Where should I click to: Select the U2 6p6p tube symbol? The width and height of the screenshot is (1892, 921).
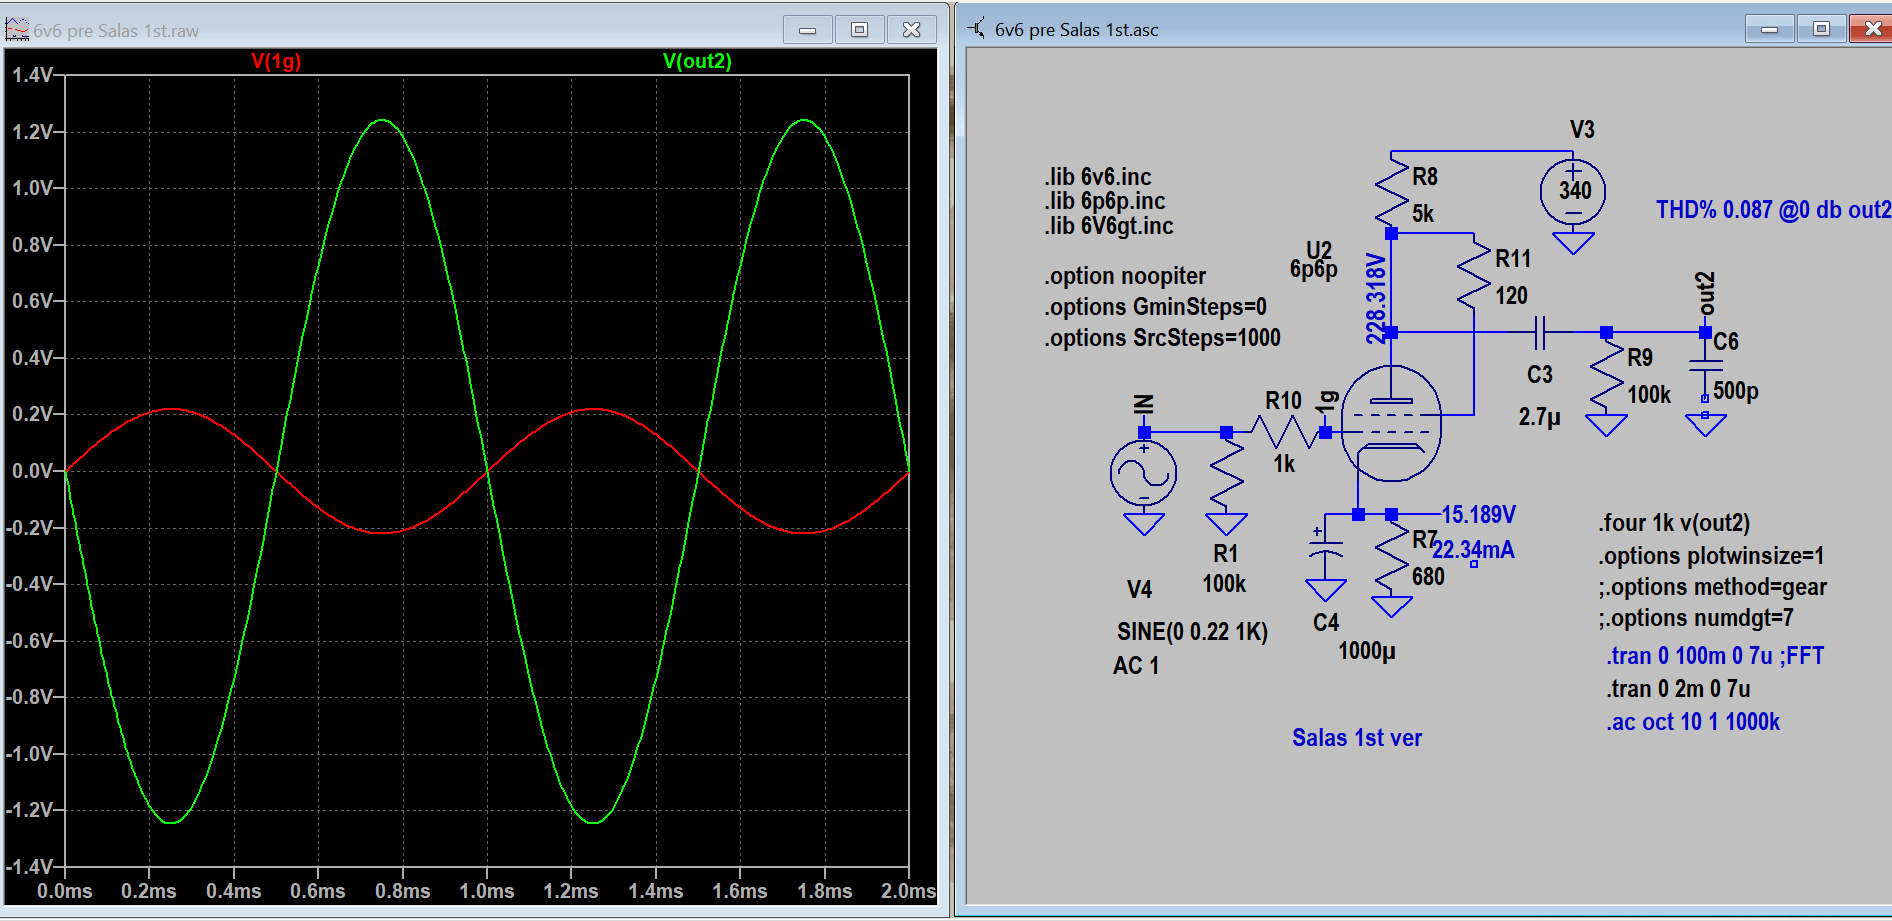(x=1391, y=423)
